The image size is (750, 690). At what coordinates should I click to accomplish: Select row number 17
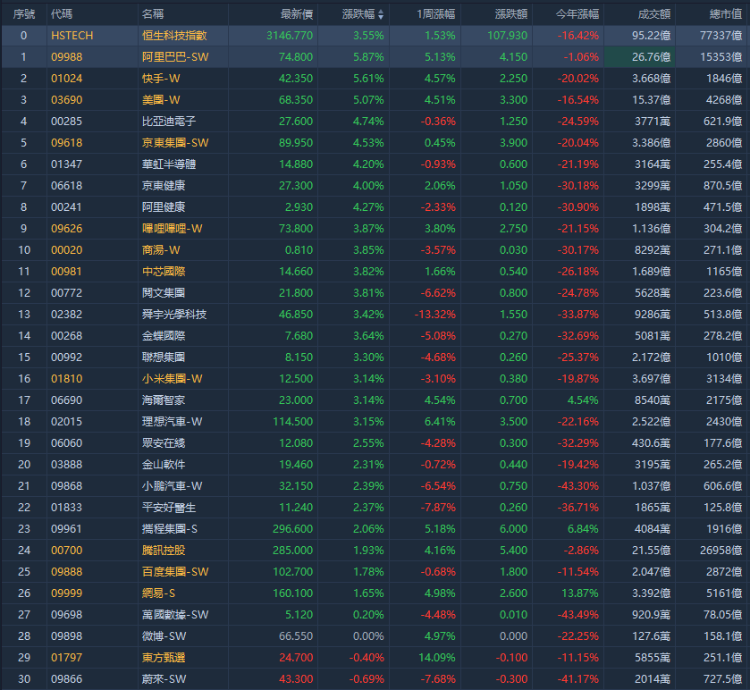coord(24,400)
